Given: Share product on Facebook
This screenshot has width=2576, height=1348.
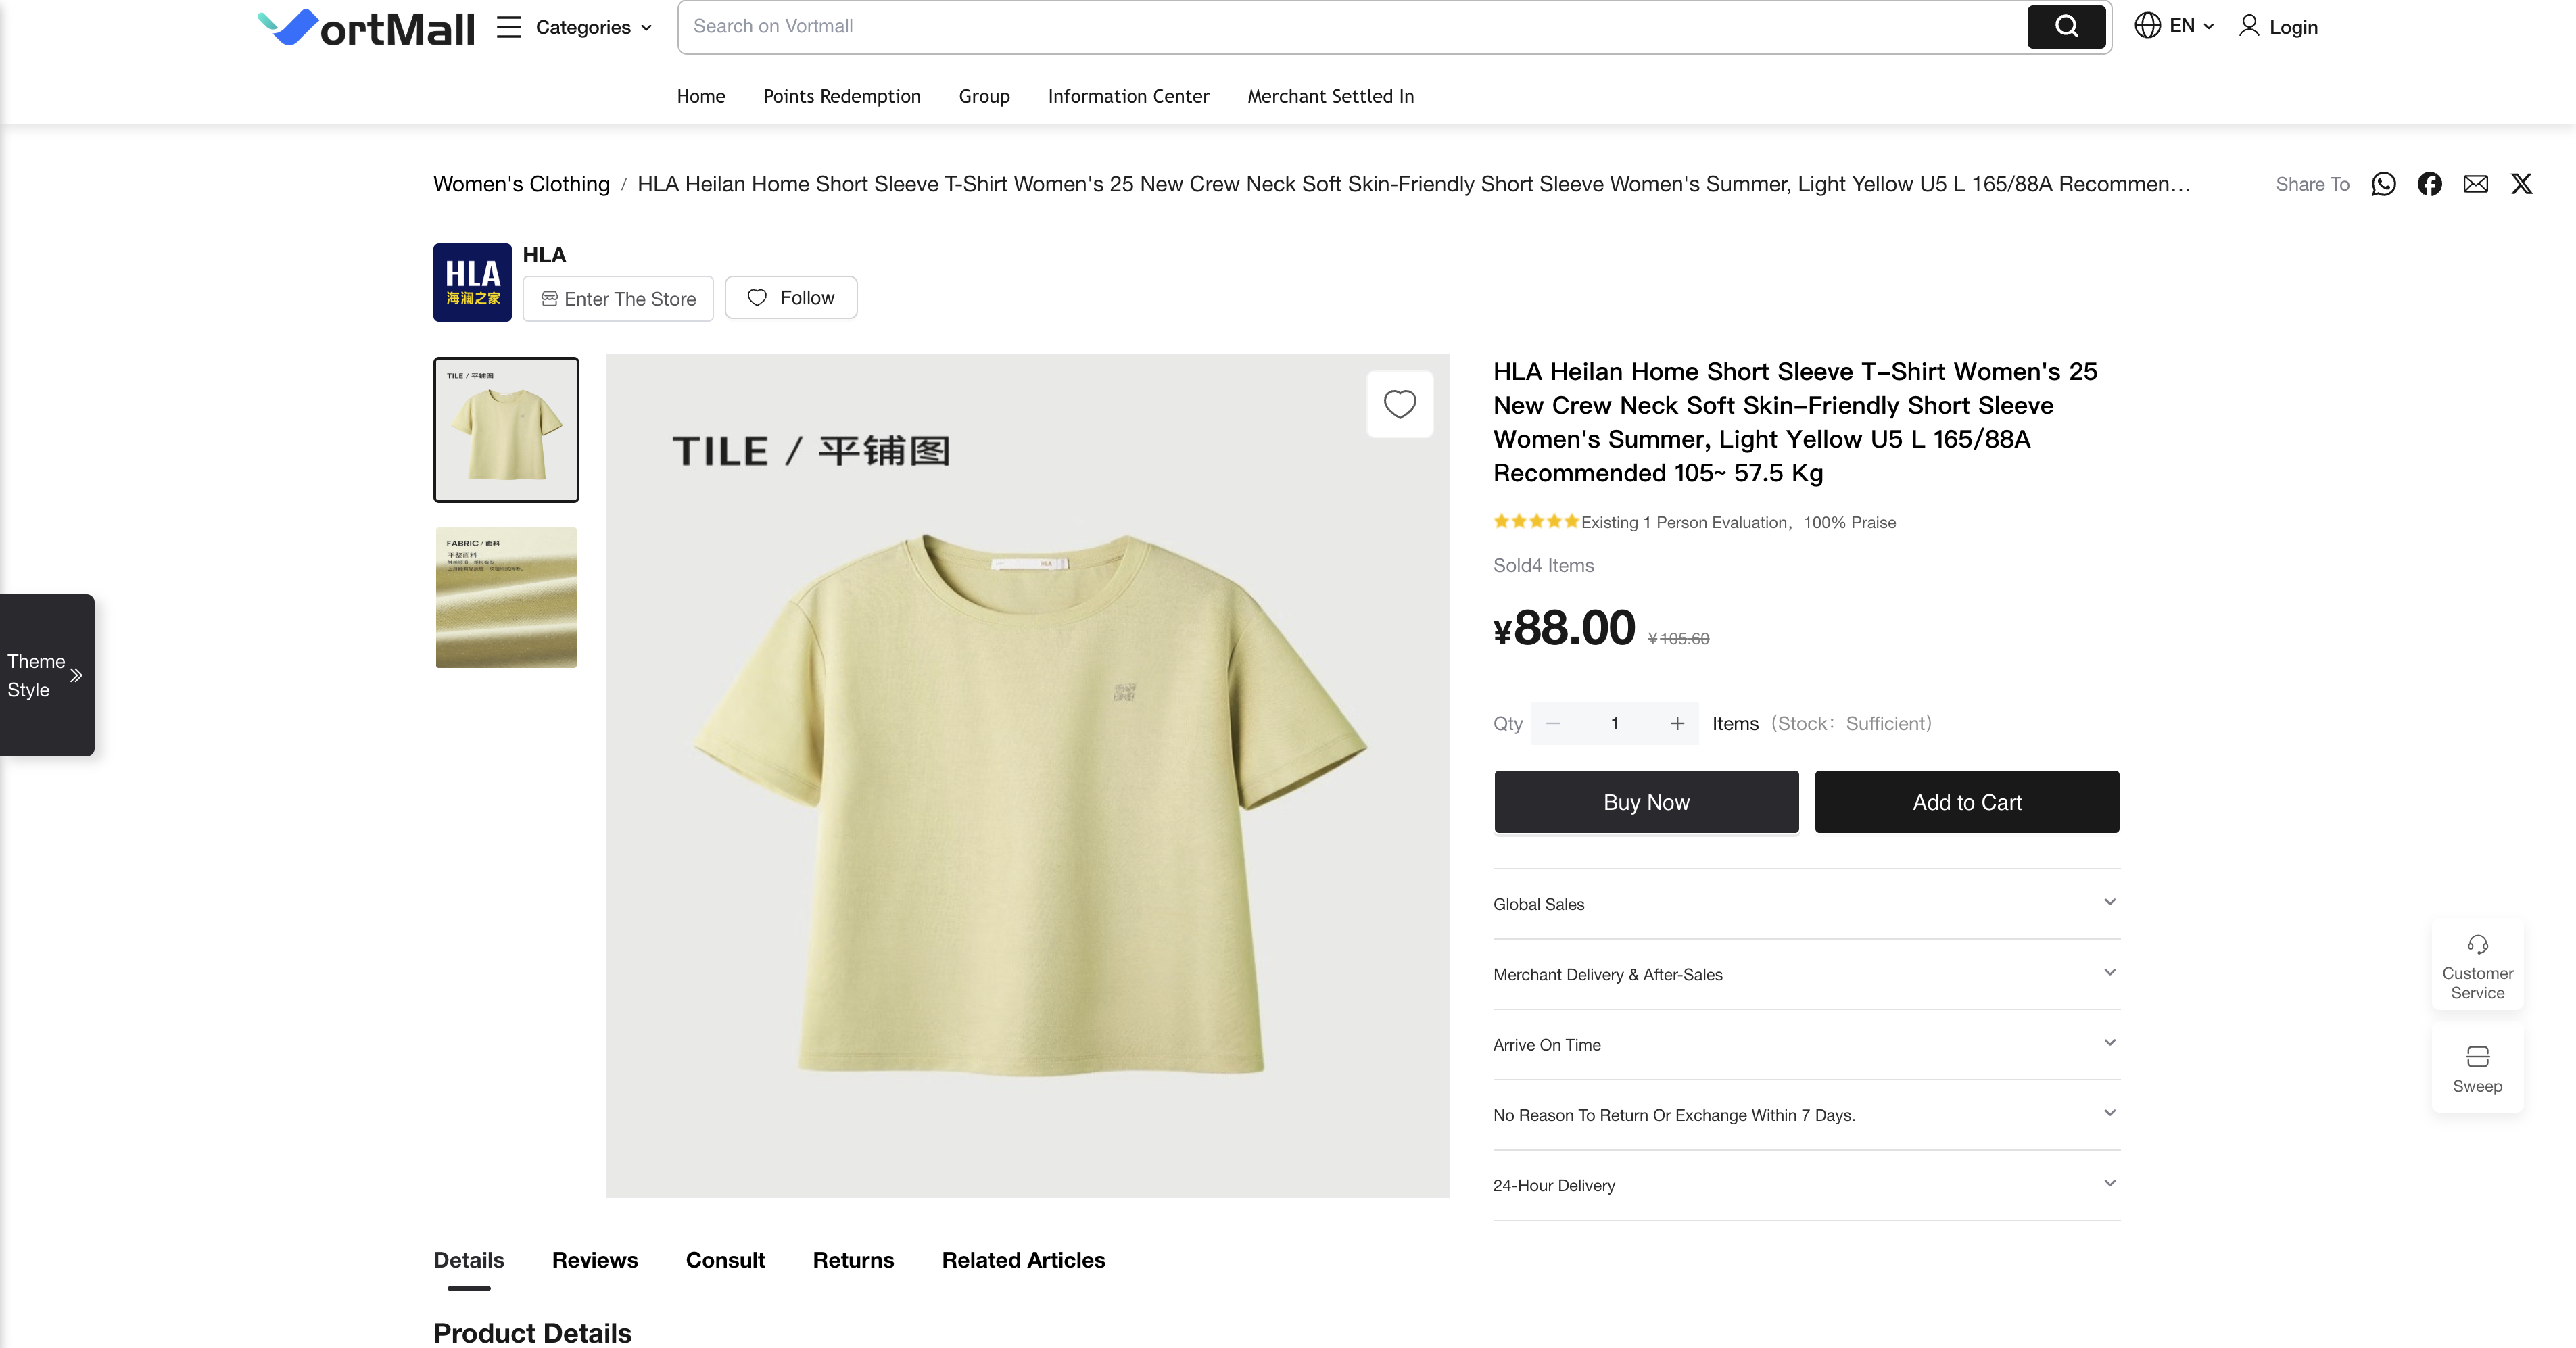Looking at the screenshot, I should [2429, 184].
